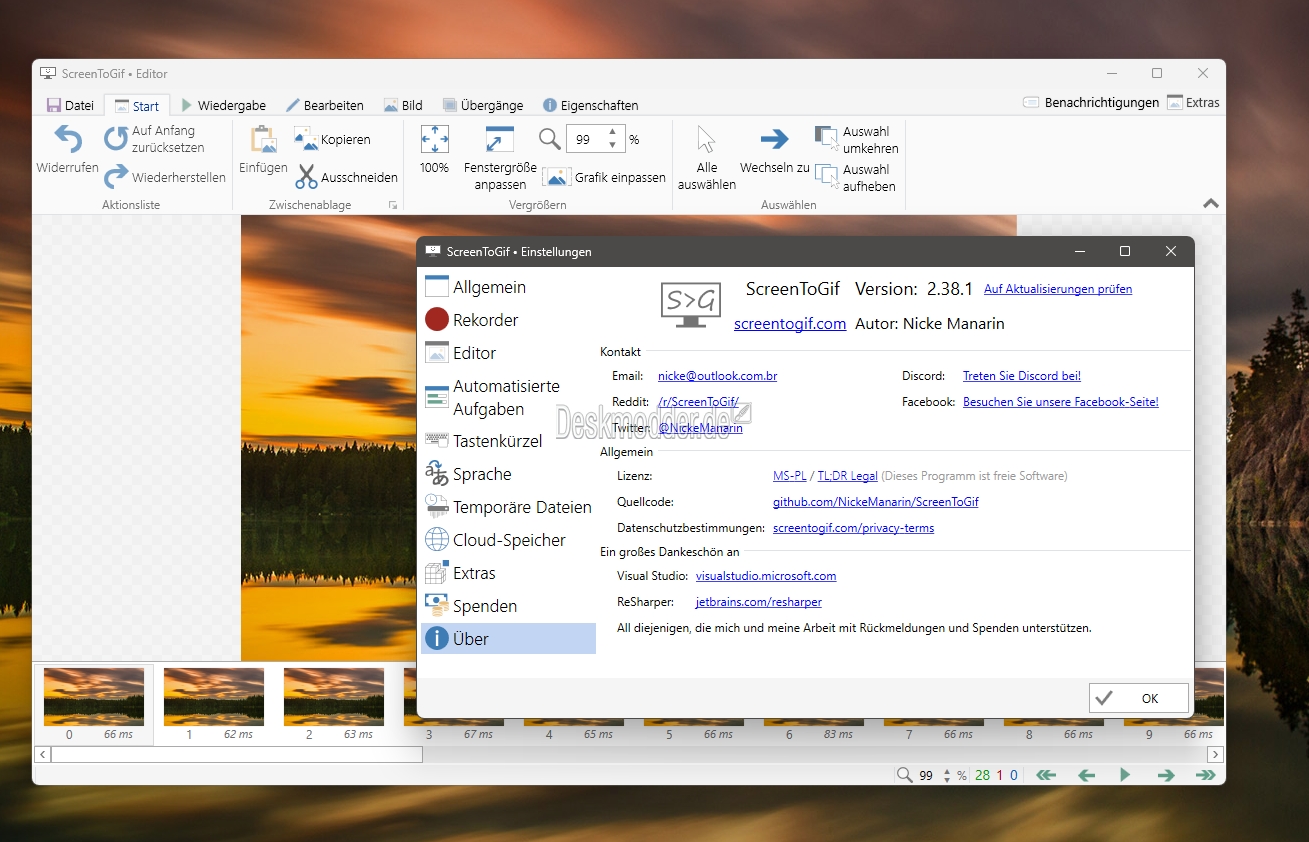Open Automatisierte Aufgaben section
The image size is (1309, 842).
click(x=508, y=397)
